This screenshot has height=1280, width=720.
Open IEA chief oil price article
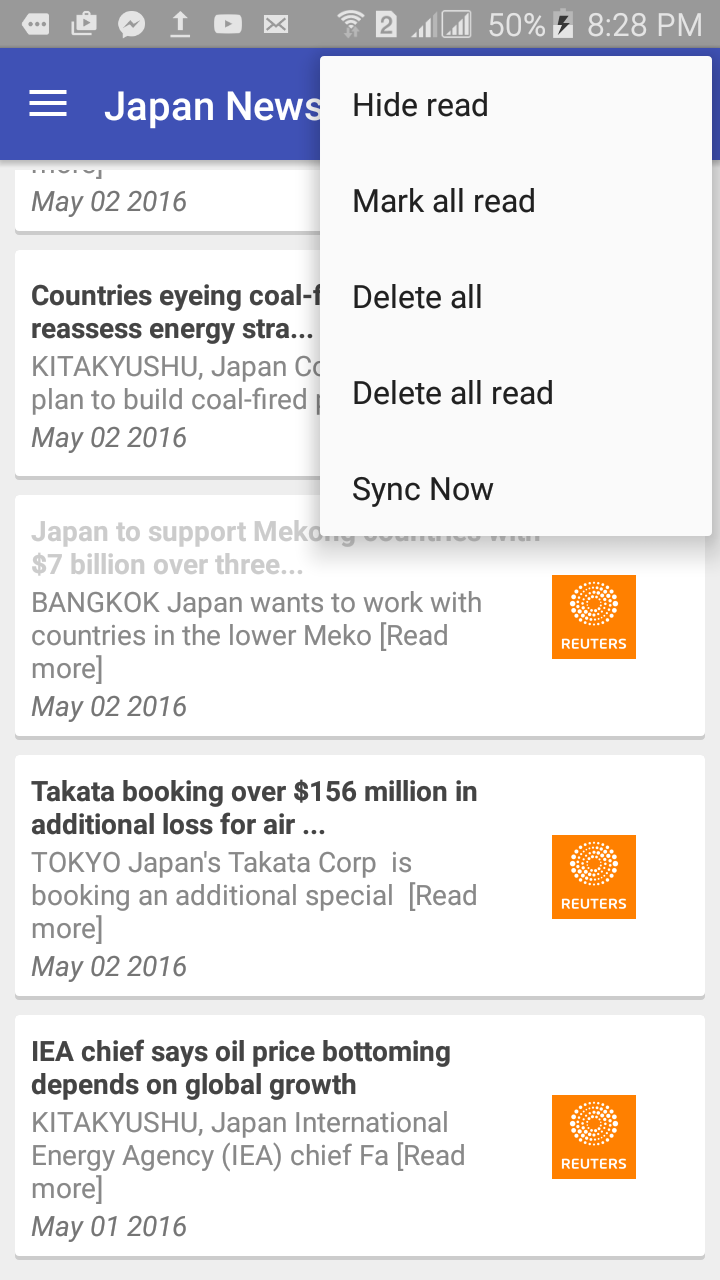241,1068
